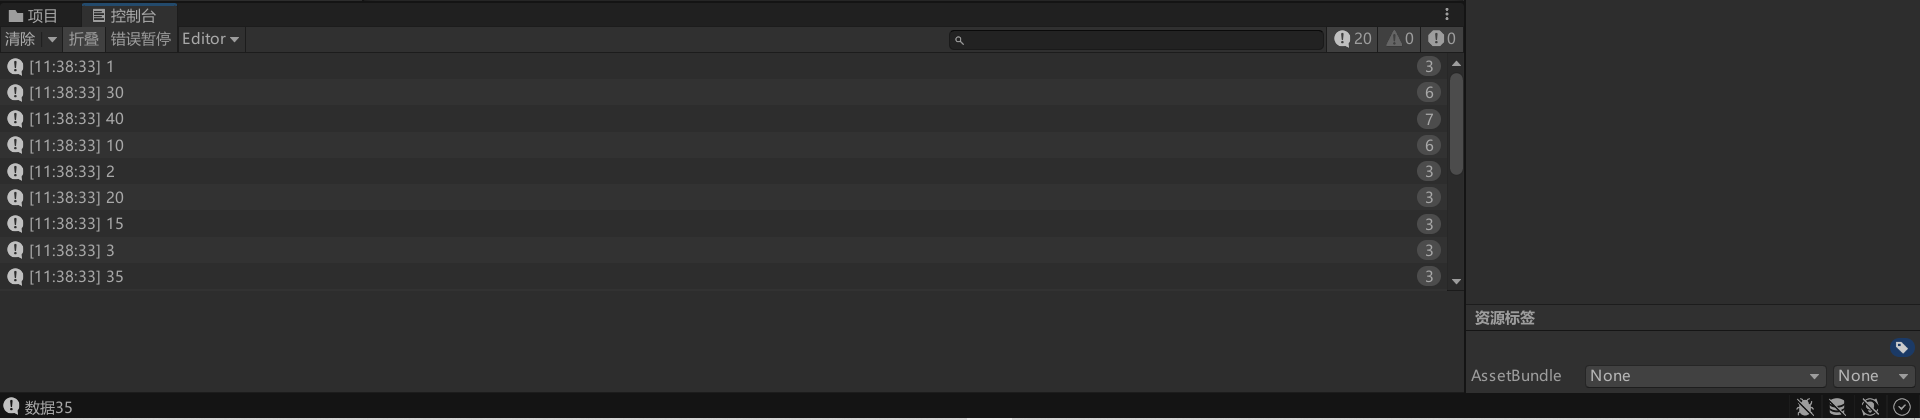1920x420 pixels.
Task: Switch to the Project (项目) tab
Action: pos(33,15)
